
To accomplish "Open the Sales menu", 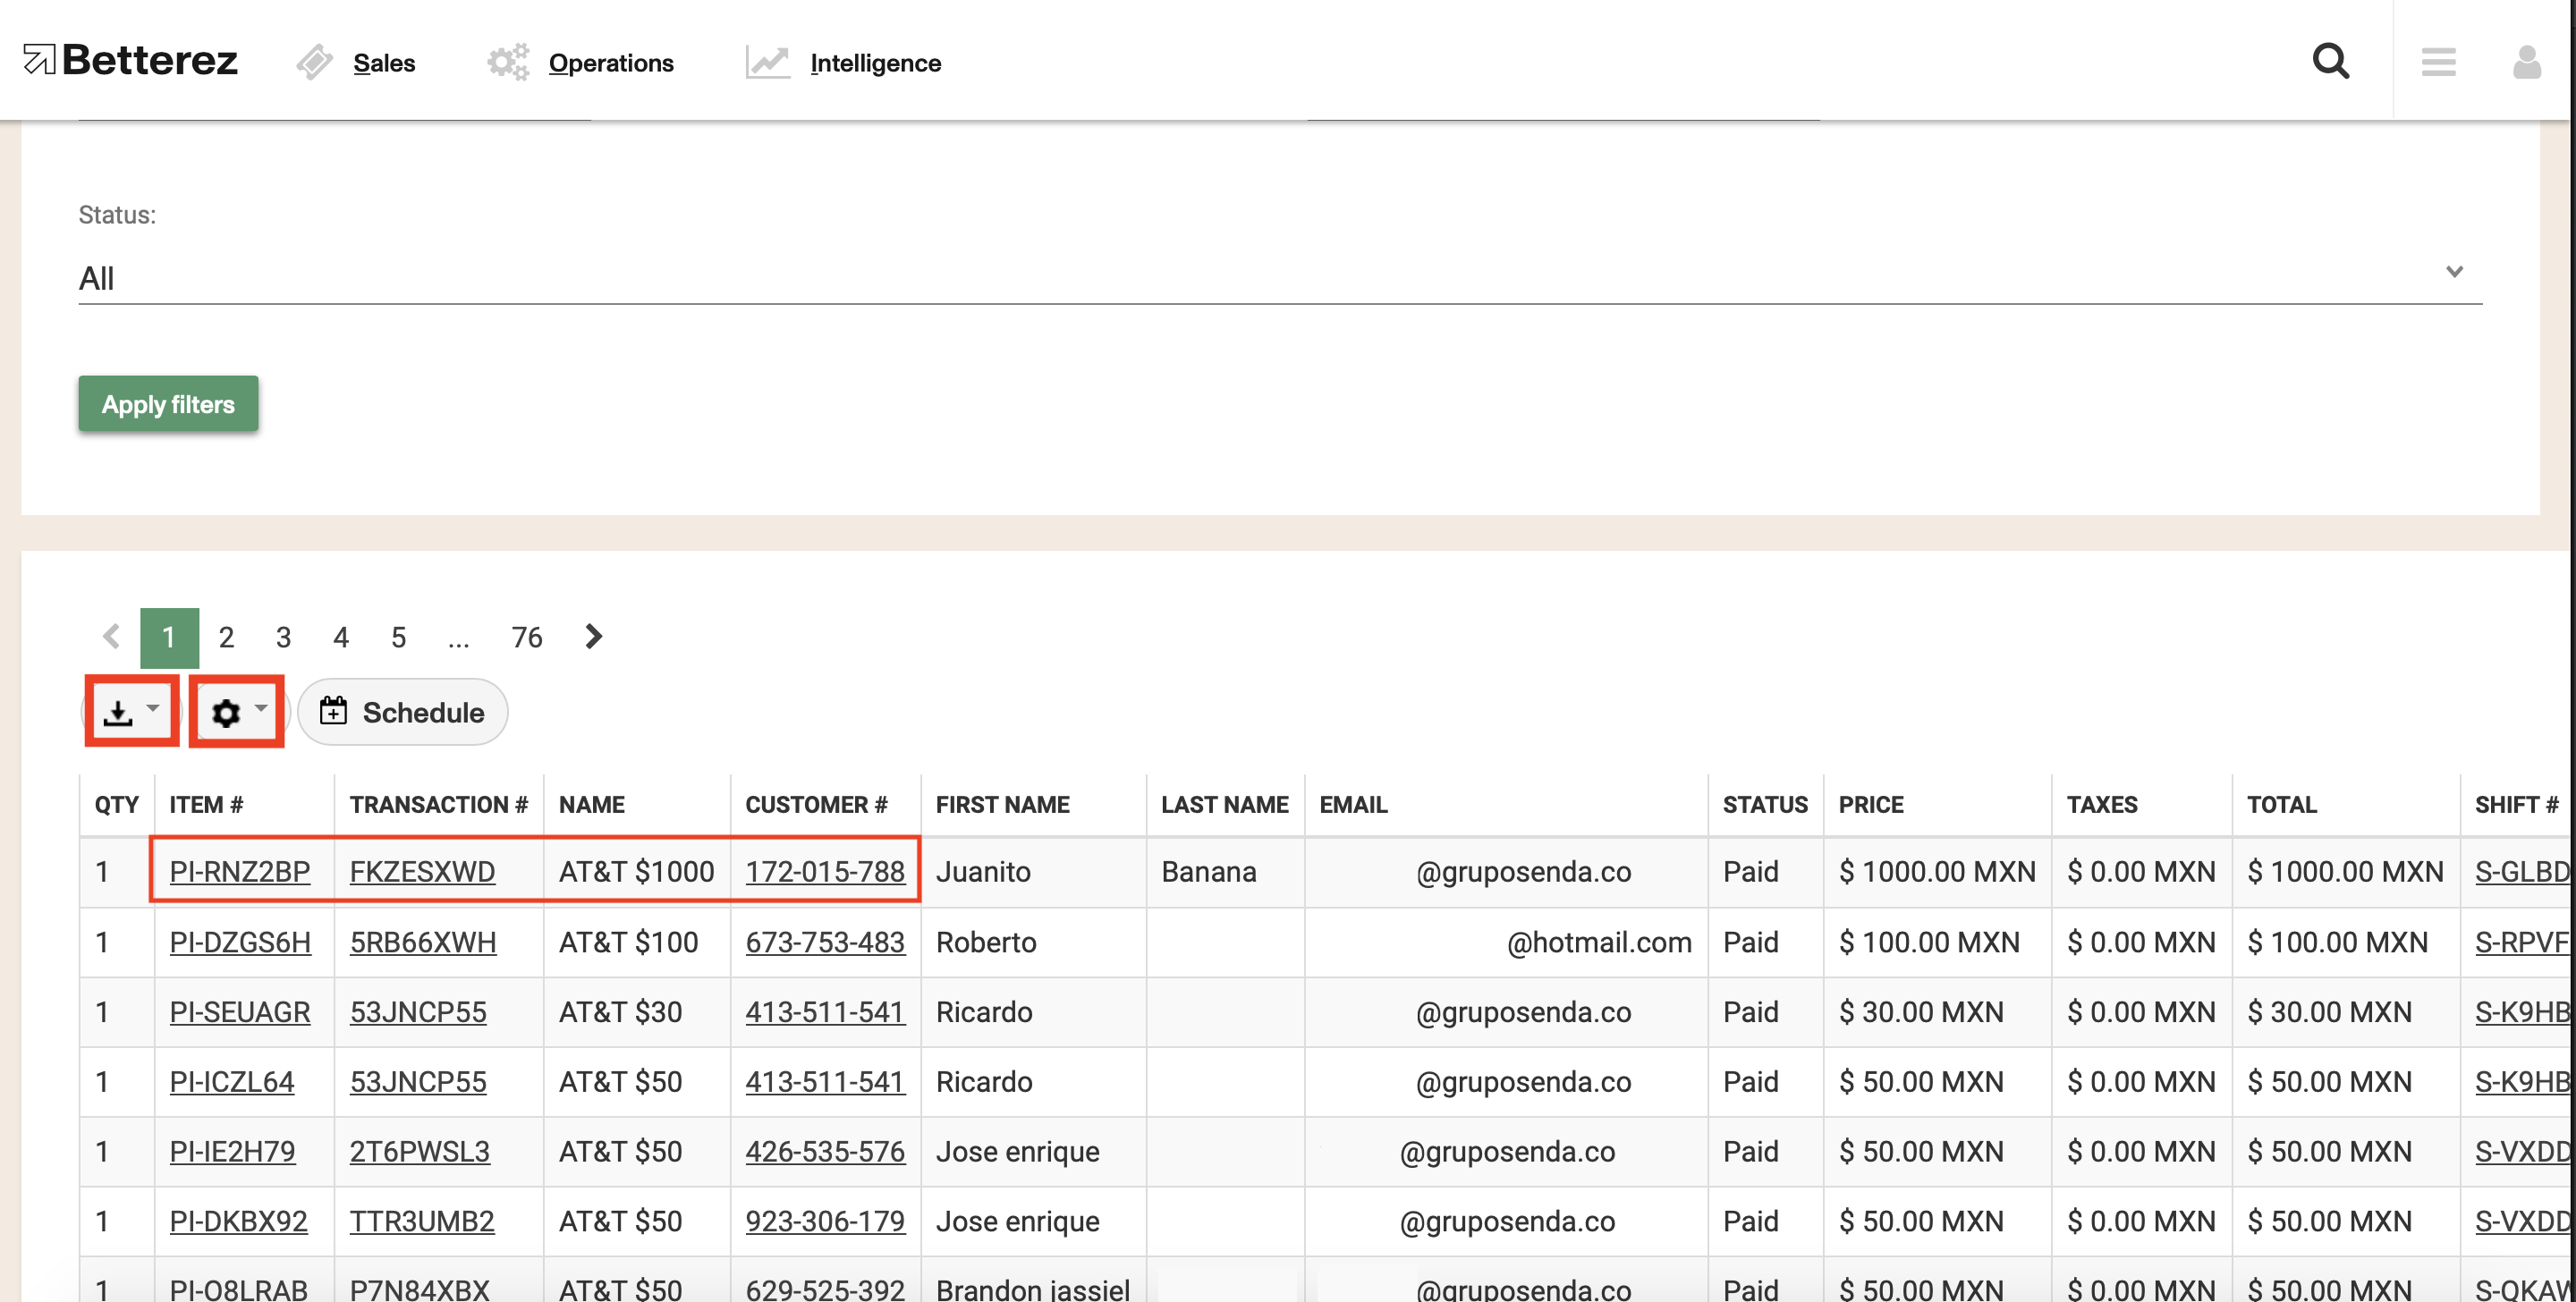I will [x=384, y=63].
